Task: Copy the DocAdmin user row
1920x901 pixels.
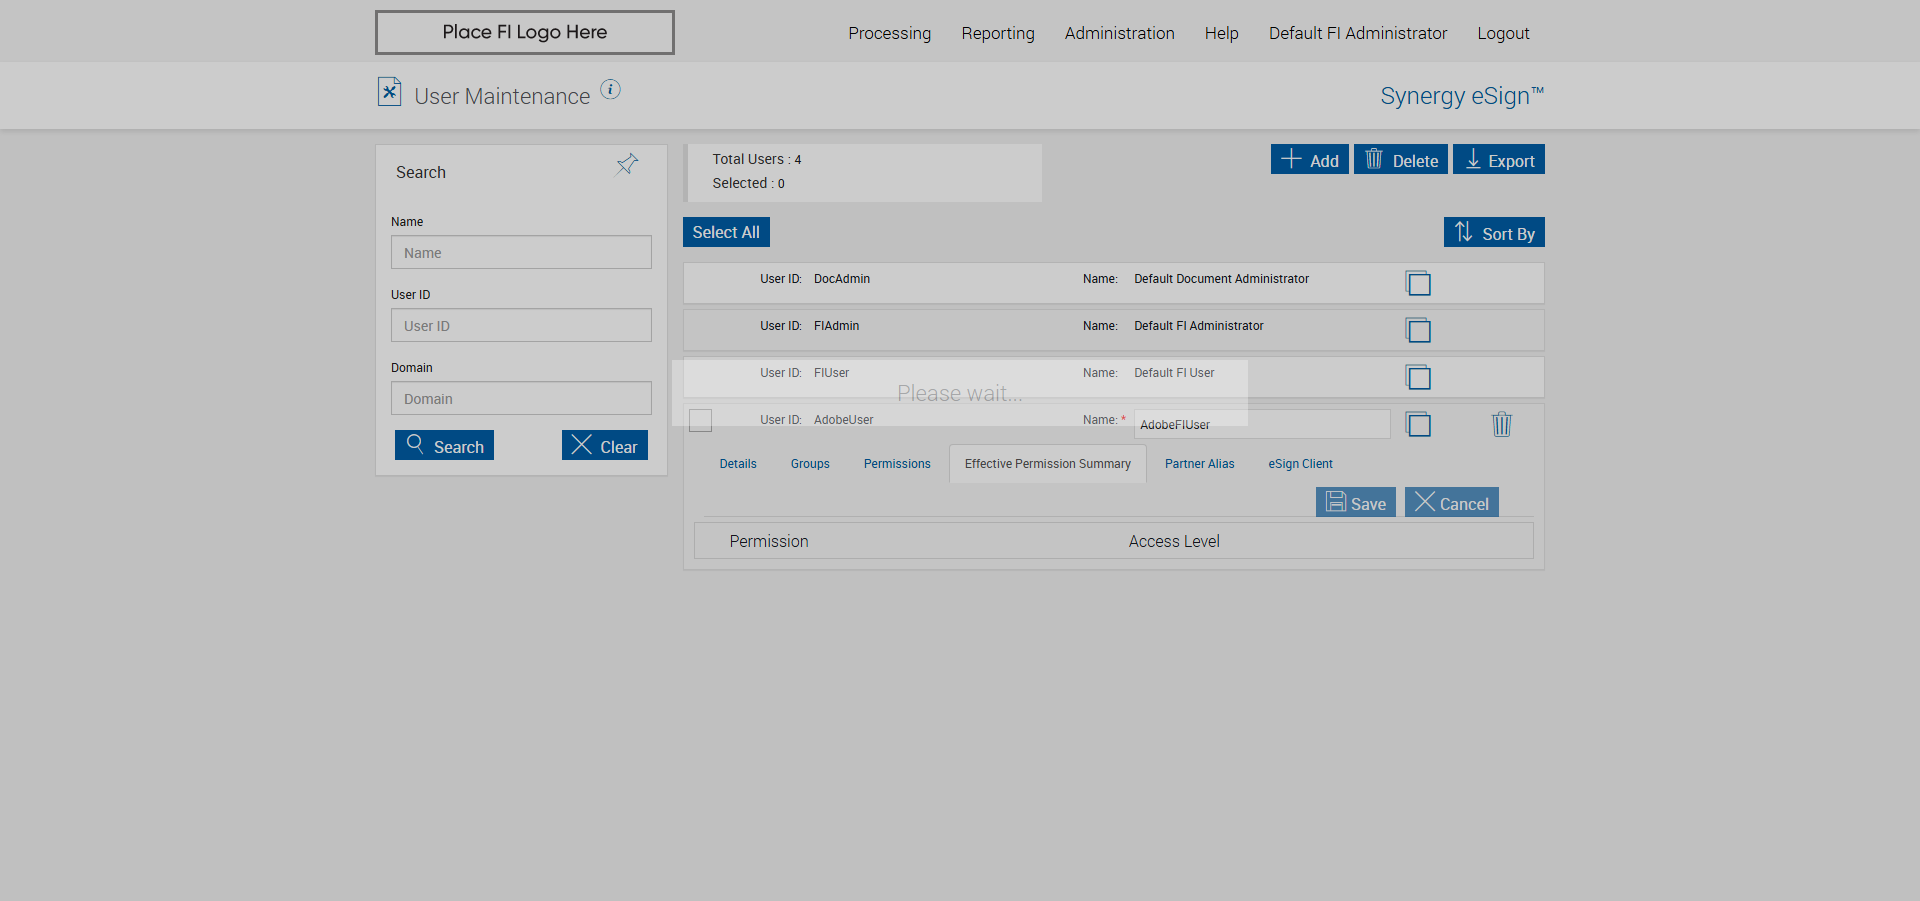Action: click(x=1418, y=283)
